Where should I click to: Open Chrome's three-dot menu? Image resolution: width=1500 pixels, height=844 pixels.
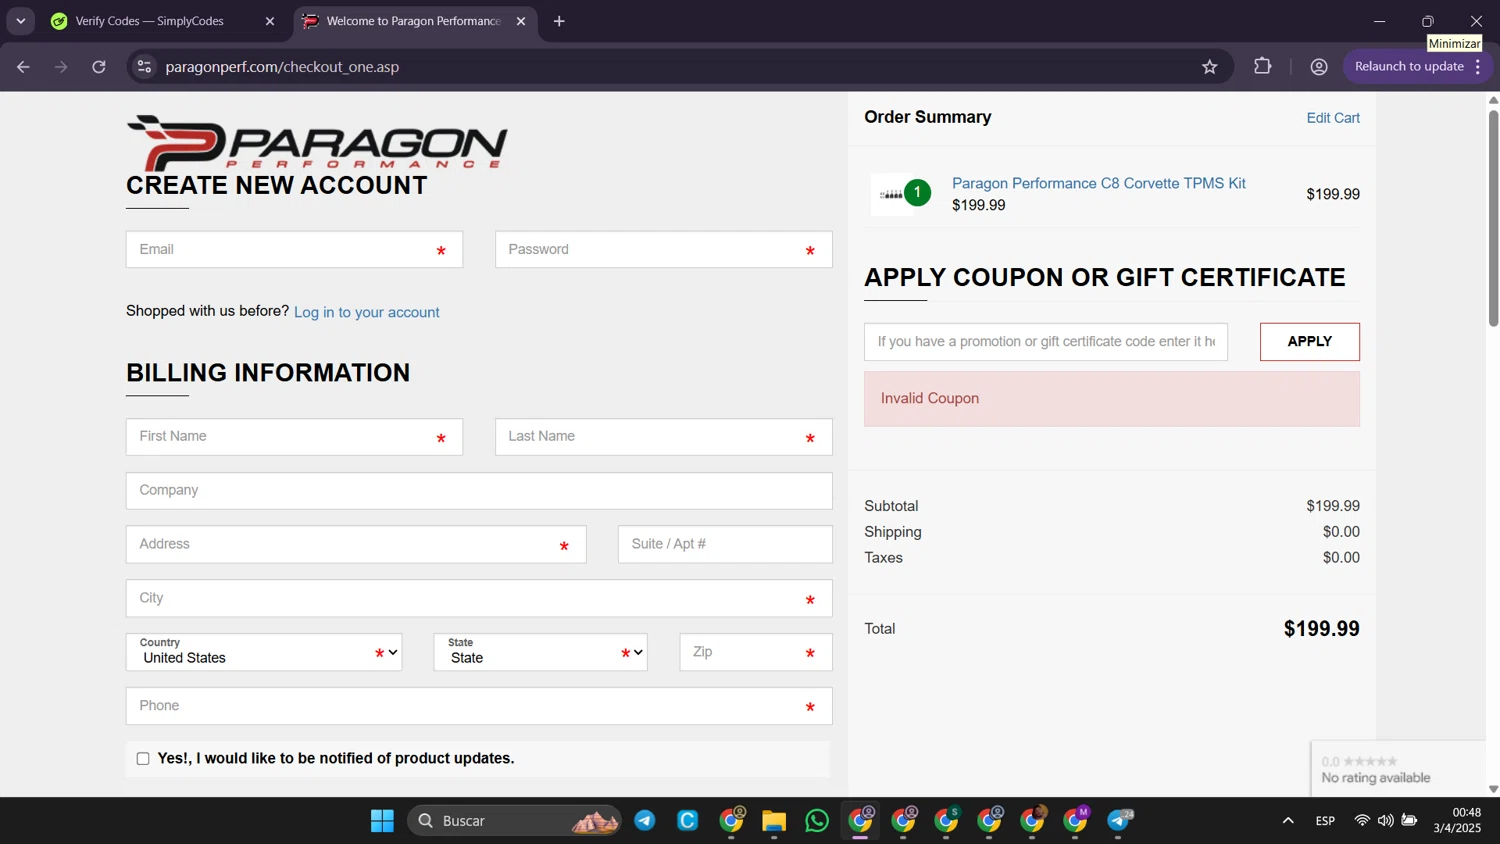(x=1478, y=67)
